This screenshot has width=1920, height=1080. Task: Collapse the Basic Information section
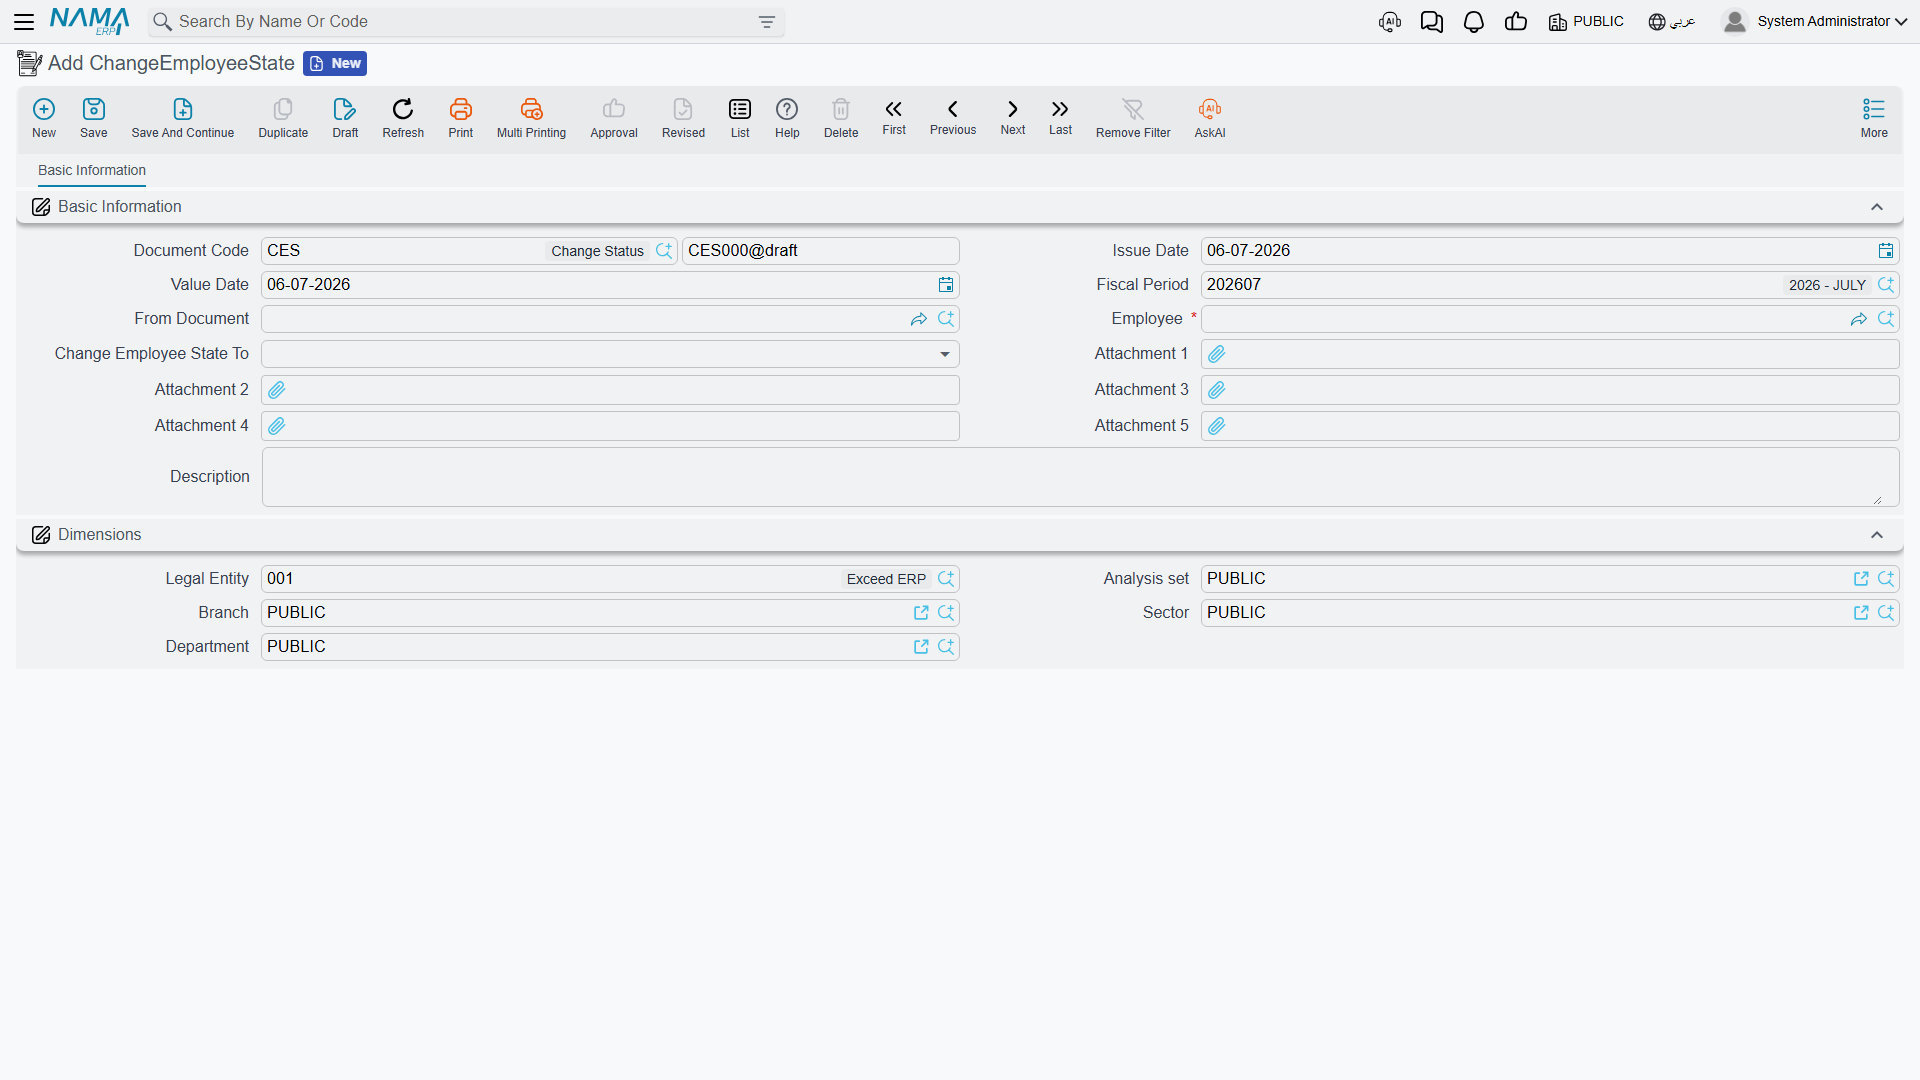click(x=1876, y=207)
